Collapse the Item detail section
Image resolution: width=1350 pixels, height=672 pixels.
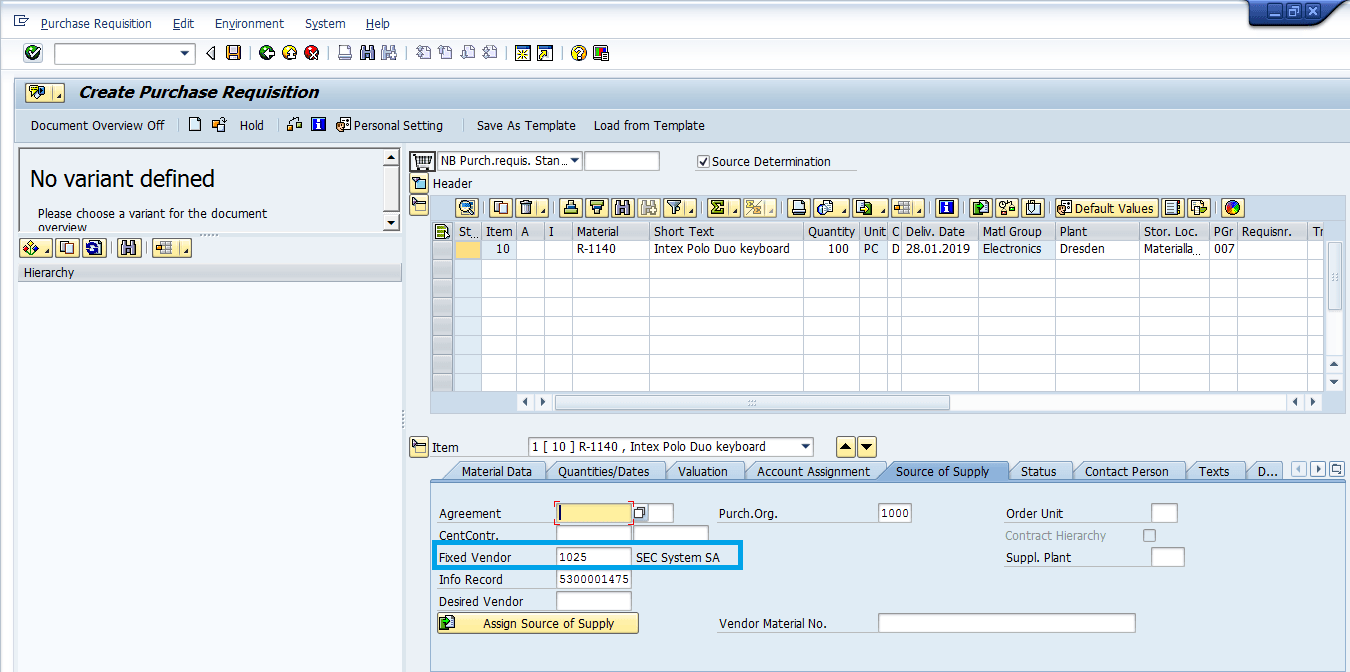click(419, 447)
